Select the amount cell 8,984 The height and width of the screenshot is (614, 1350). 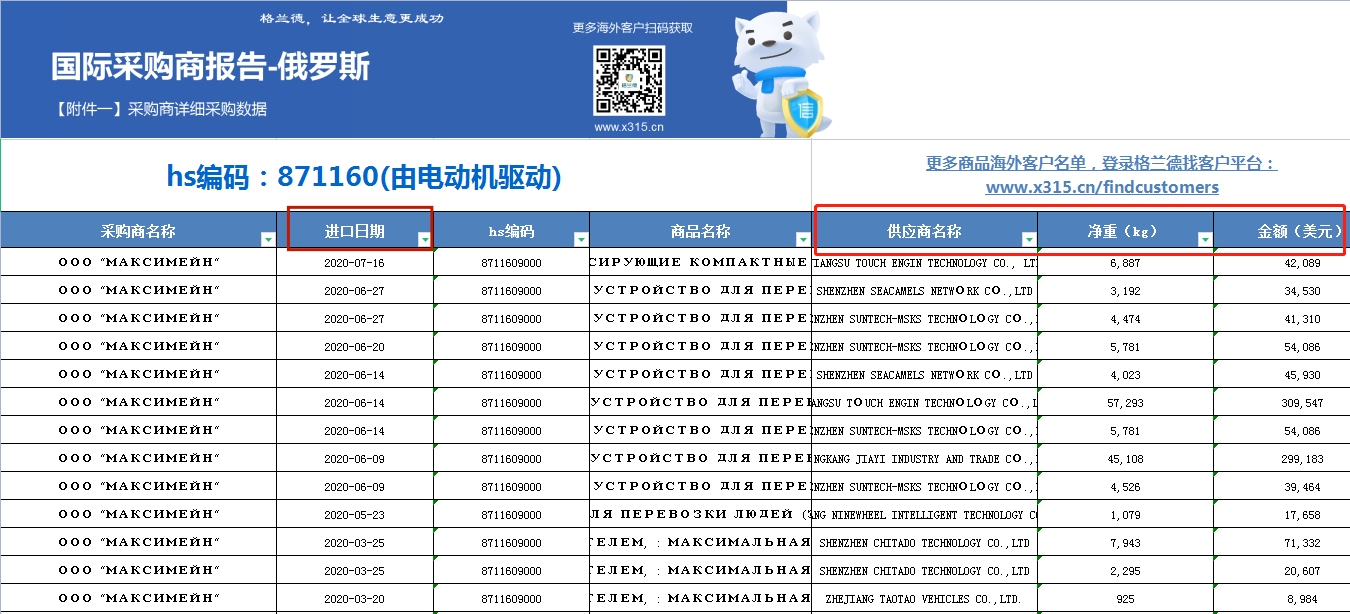click(x=1282, y=599)
